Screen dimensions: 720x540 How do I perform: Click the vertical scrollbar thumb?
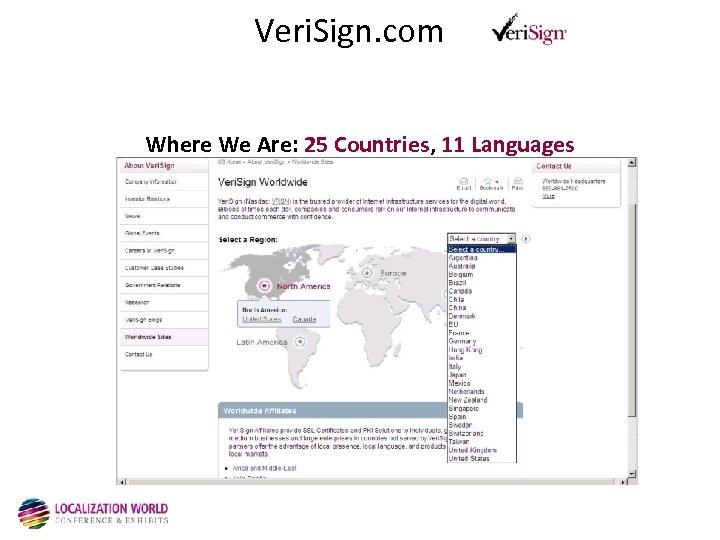click(x=632, y=309)
